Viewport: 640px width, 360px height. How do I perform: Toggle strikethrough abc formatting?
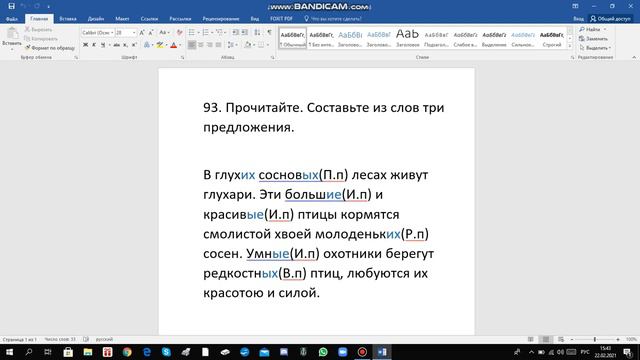pyautogui.click(x=117, y=45)
